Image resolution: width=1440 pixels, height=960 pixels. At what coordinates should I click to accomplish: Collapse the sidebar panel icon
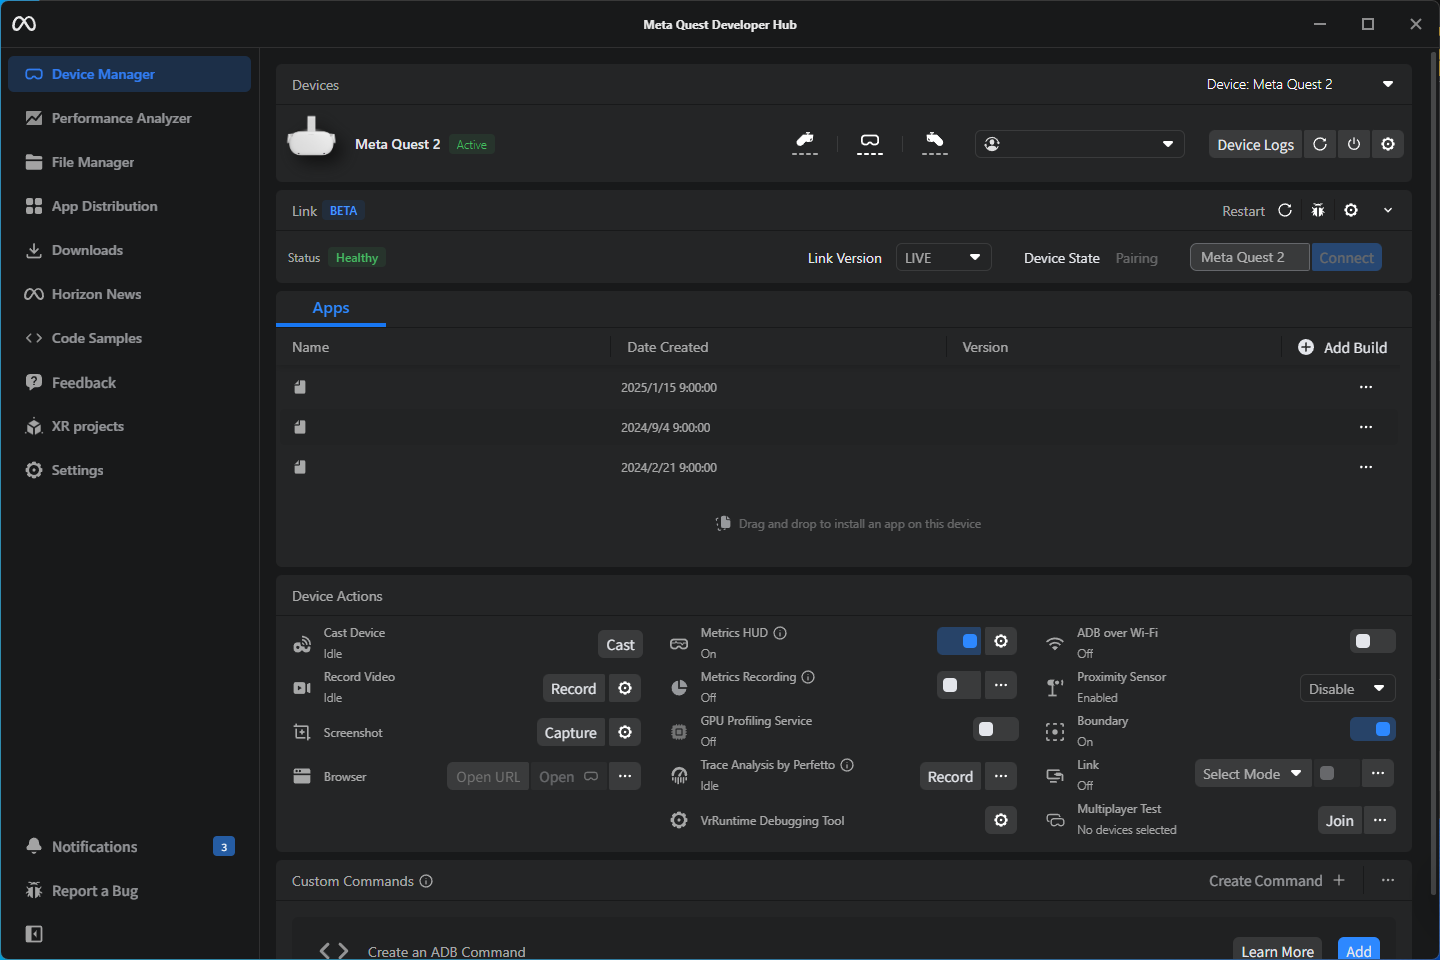click(x=34, y=934)
